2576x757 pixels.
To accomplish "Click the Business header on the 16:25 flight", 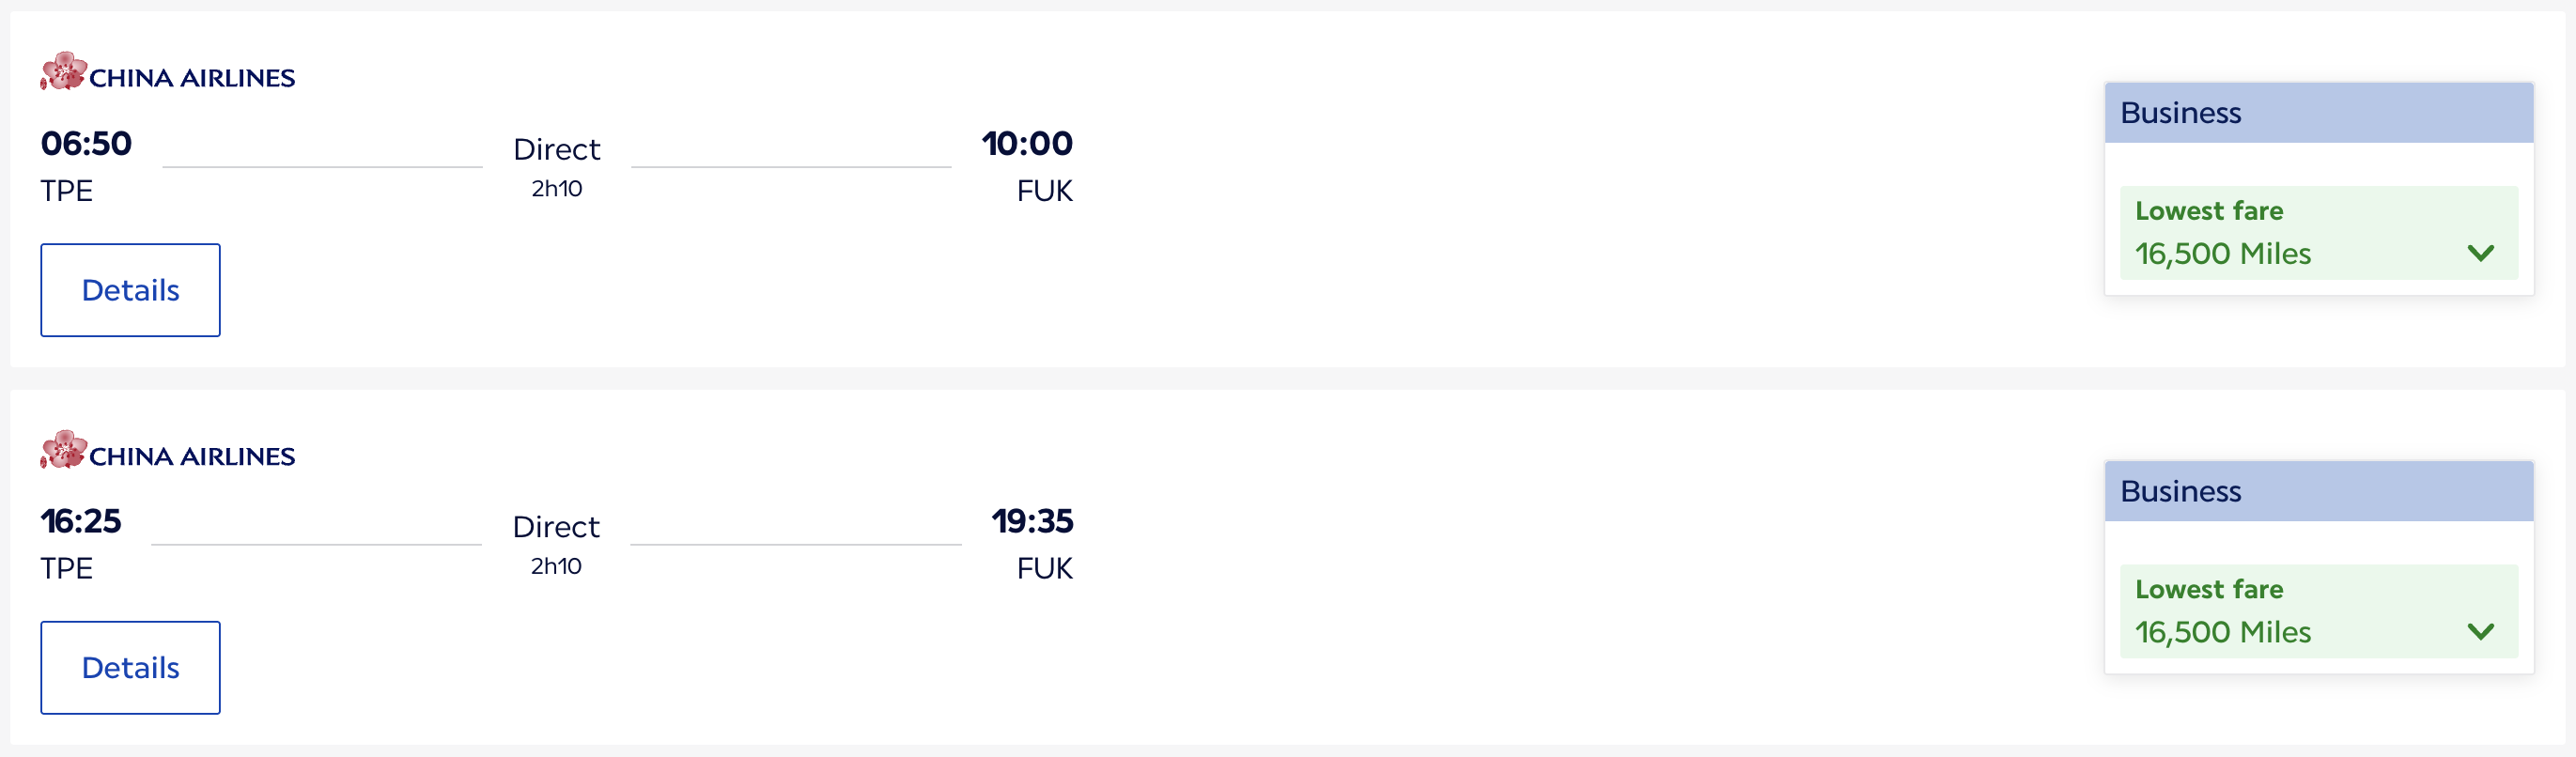I will [x=2180, y=491].
